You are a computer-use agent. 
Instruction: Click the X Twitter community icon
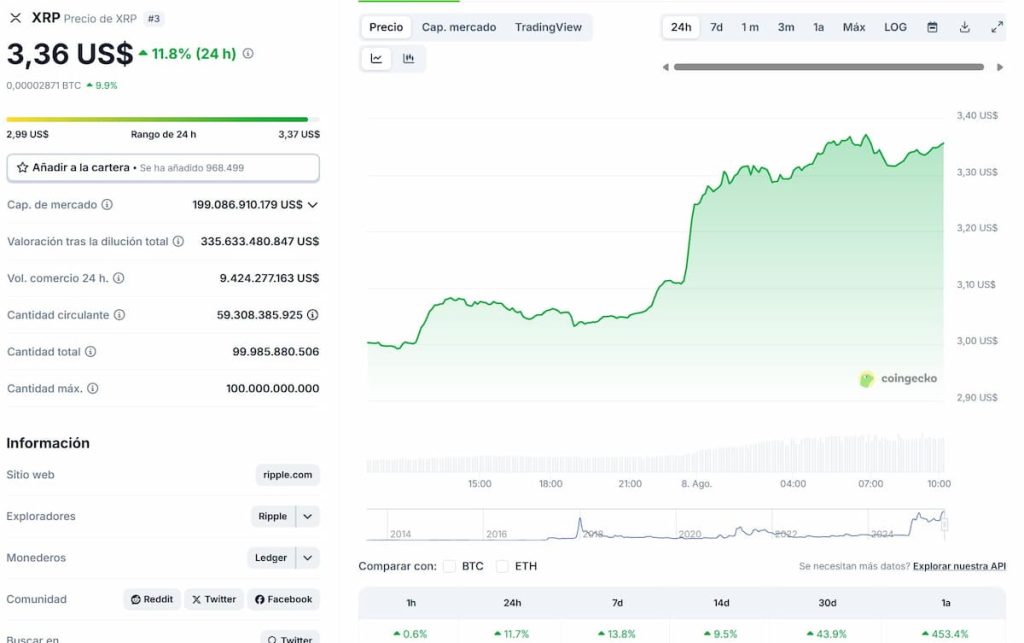(x=213, y=599)
